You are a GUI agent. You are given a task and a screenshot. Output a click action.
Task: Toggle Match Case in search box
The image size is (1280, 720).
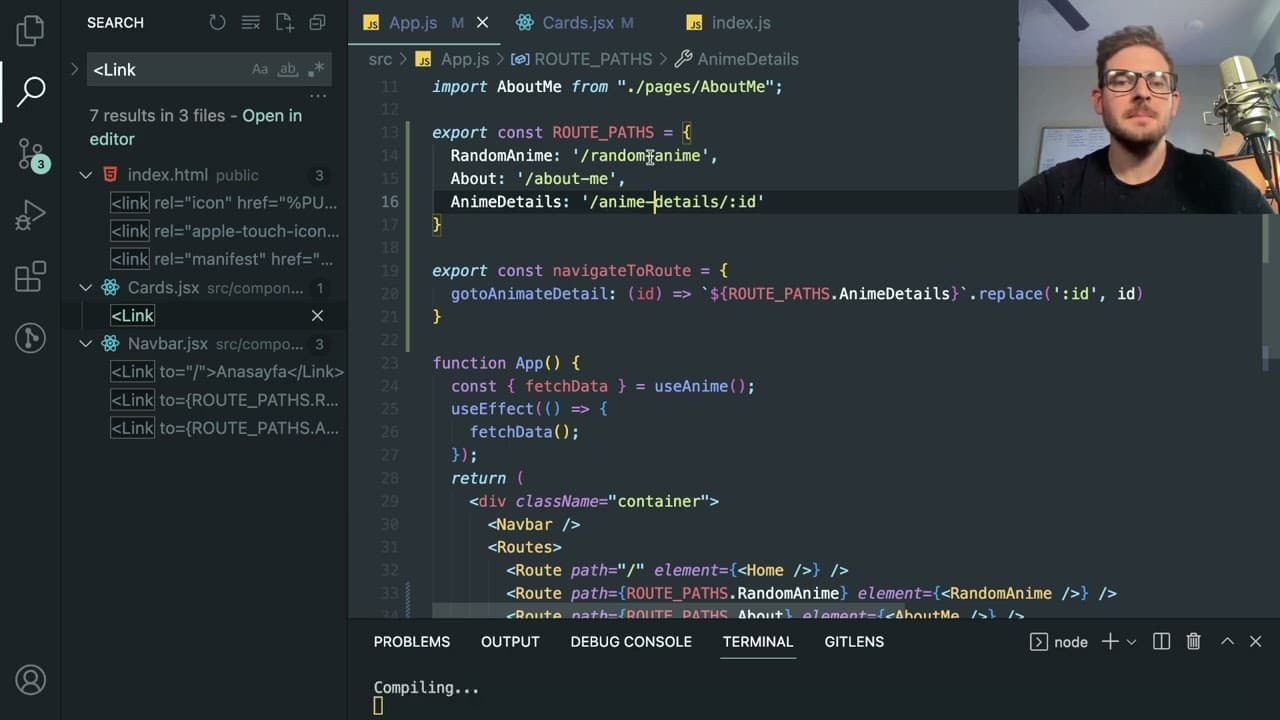[260, 69]
